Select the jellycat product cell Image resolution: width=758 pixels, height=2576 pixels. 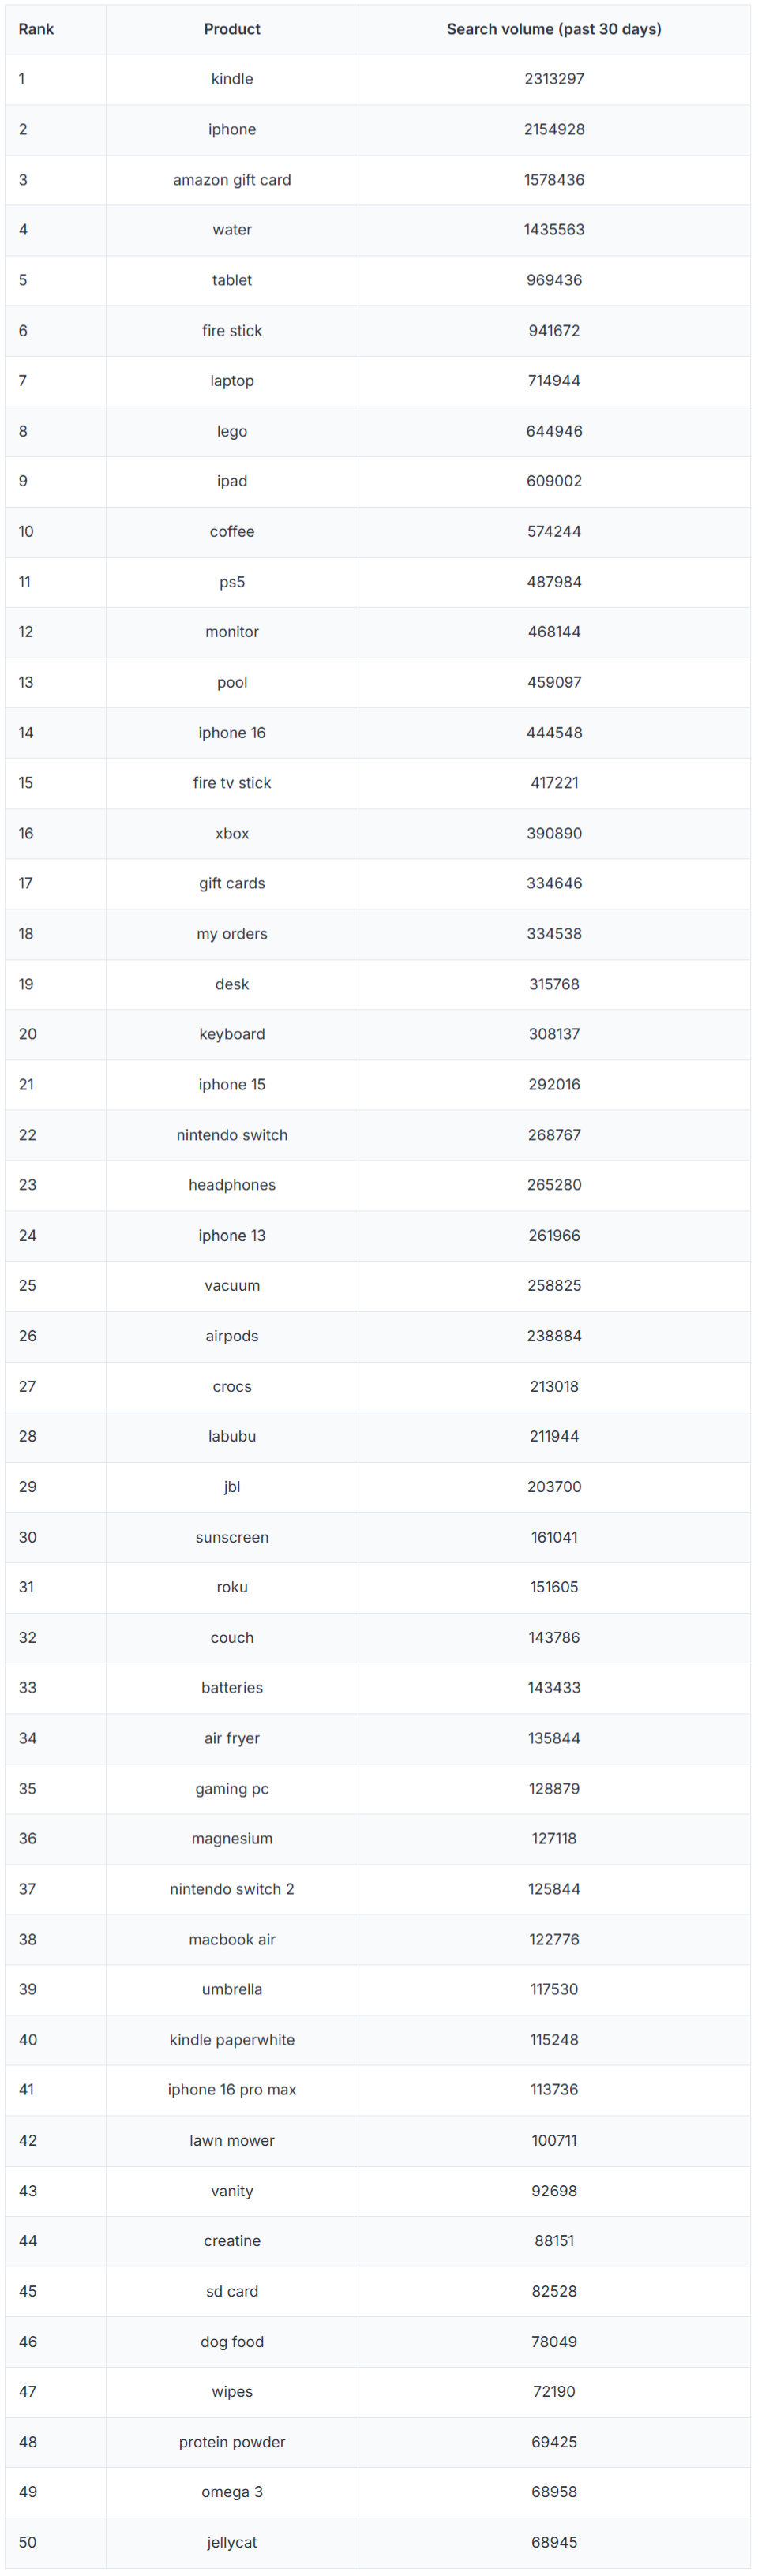pos(232,2542)
